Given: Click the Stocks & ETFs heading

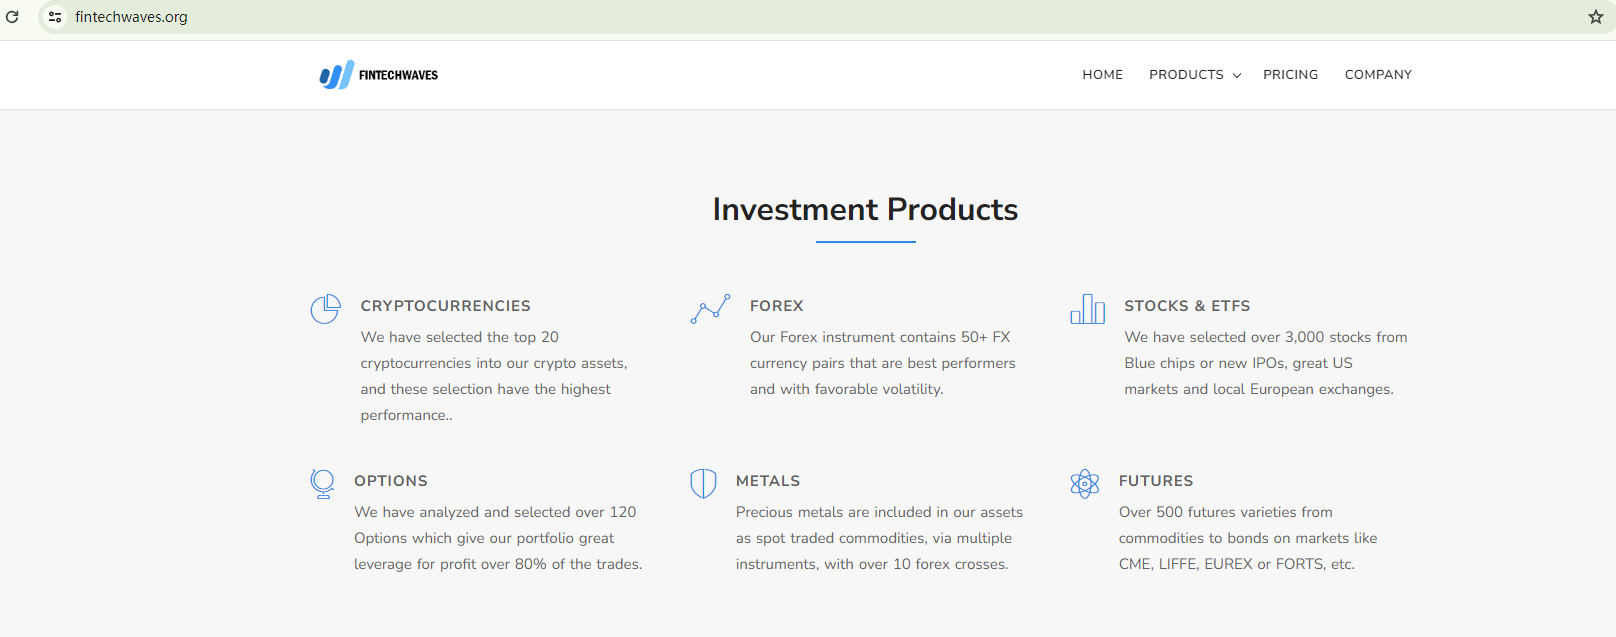Looking at the screenshot, I should 1187,306.
